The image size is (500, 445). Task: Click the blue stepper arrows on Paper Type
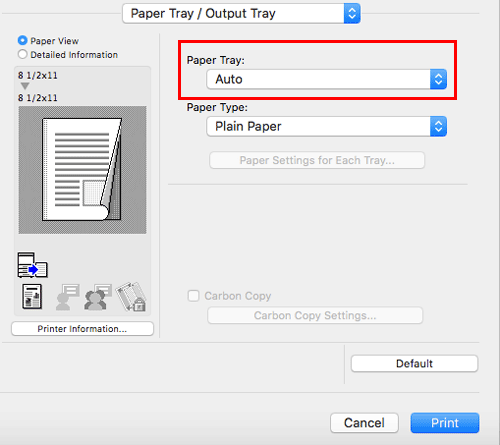pos(438,126)
